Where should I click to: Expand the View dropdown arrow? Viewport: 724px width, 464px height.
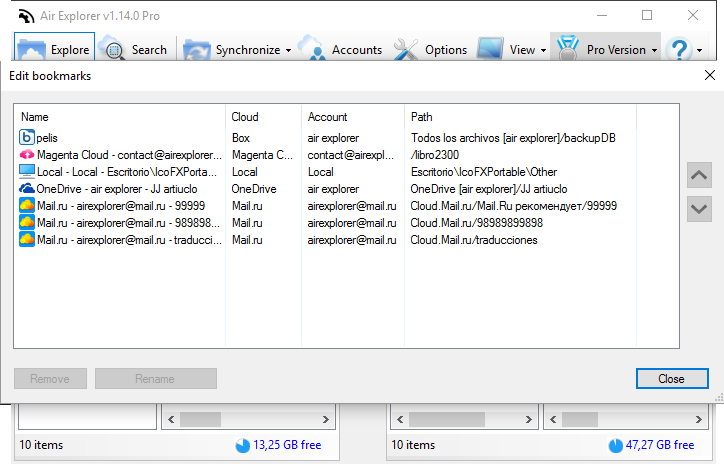pyautogui.click(x=543, y=50)
